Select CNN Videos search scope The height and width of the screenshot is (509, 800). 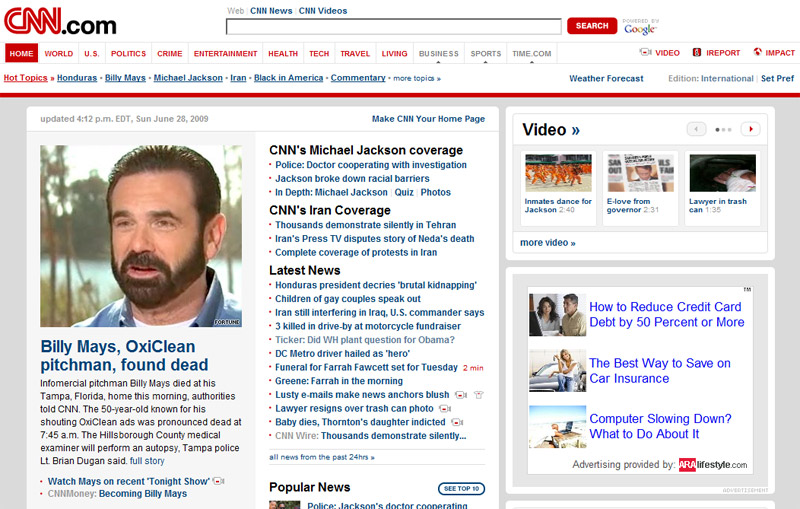click(323, 11)
